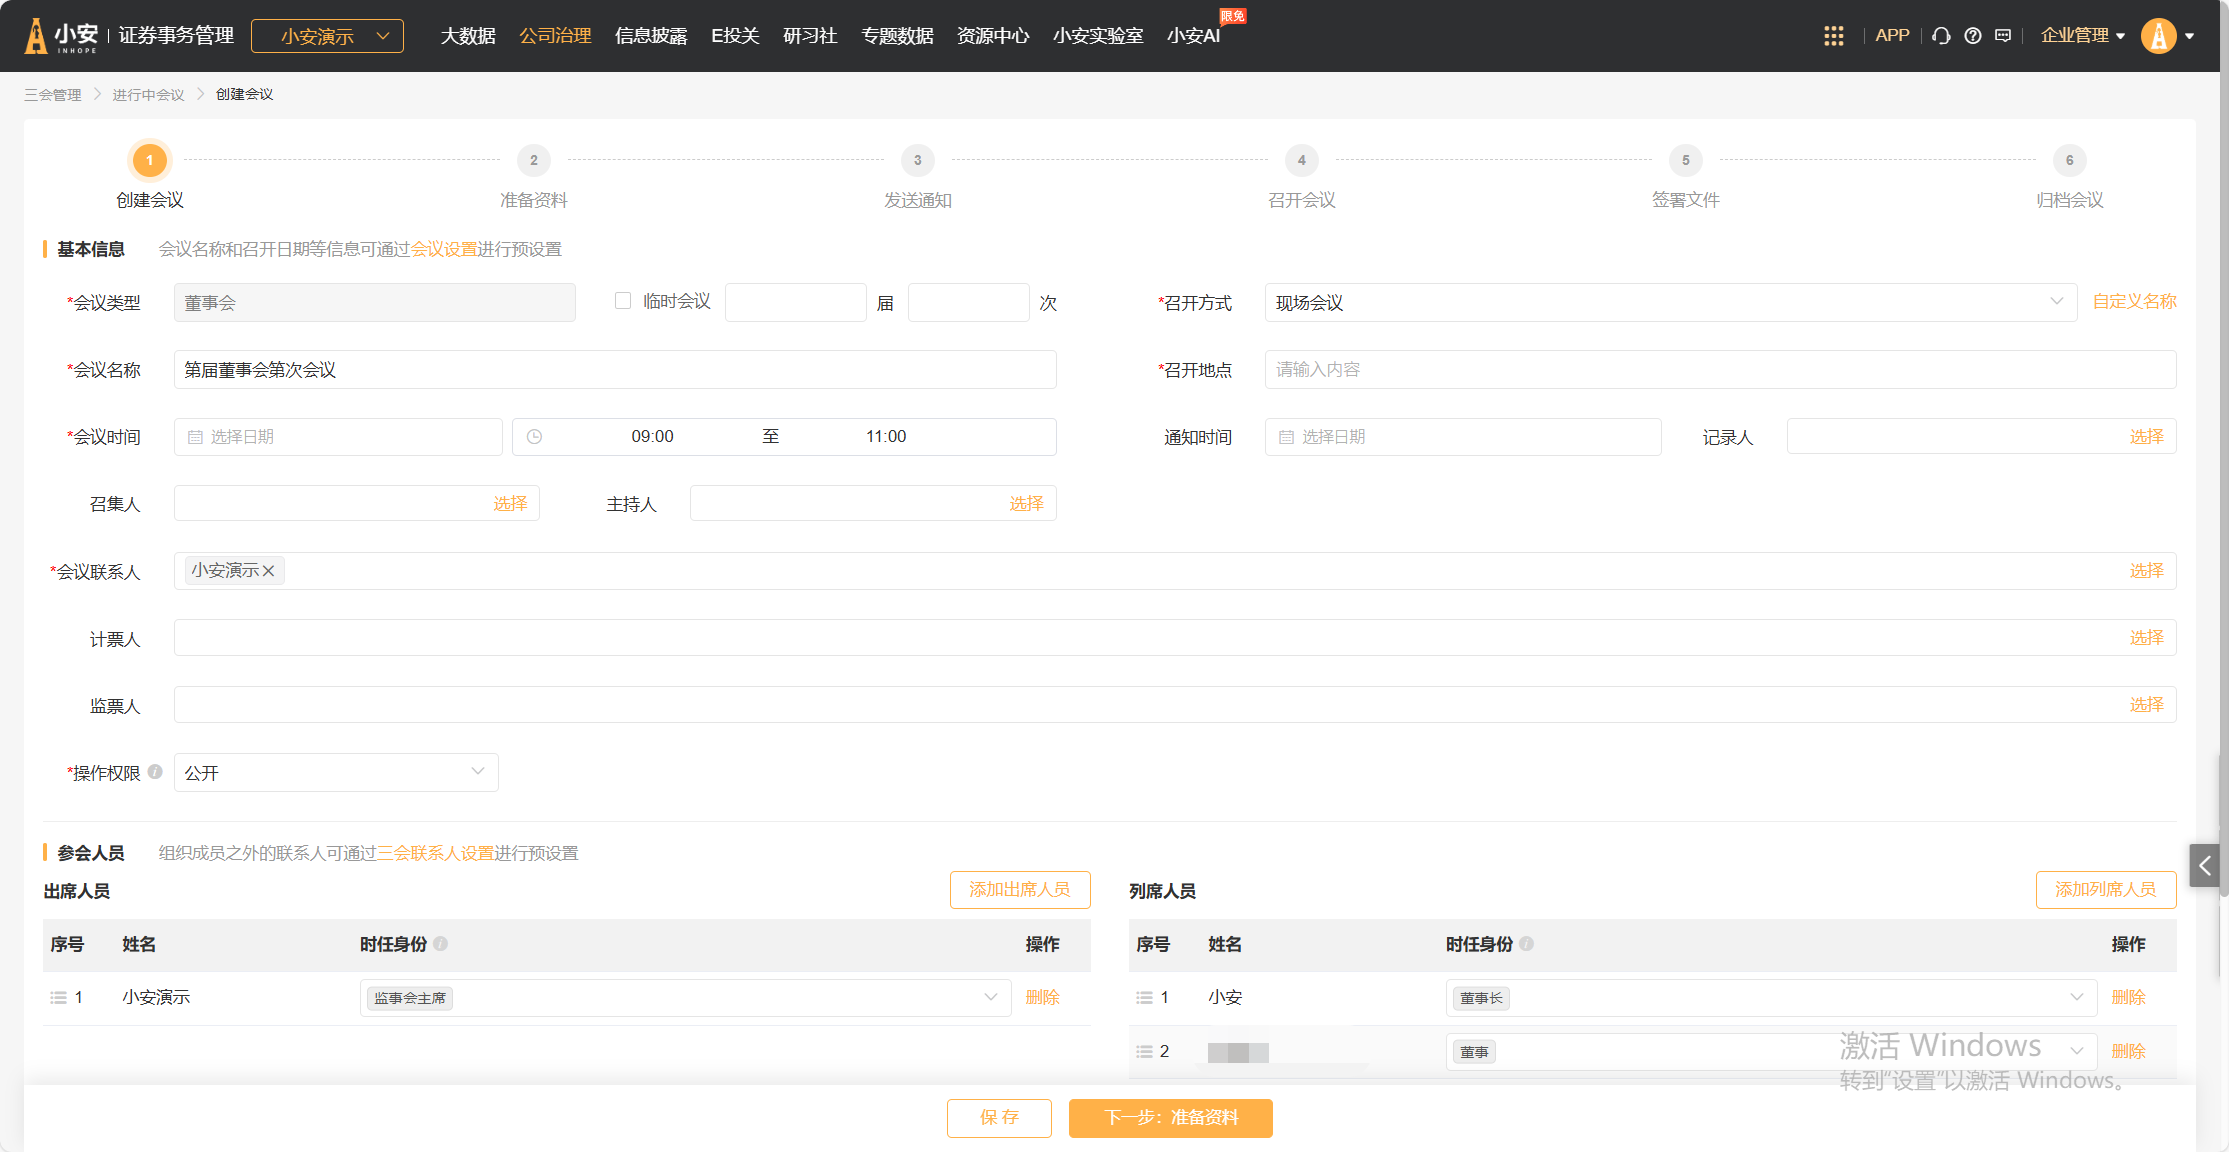Viewport: 2229px width, 1152px height.
Task: Open the nine-dot apps grid icon
Action: coord(1833,36)
